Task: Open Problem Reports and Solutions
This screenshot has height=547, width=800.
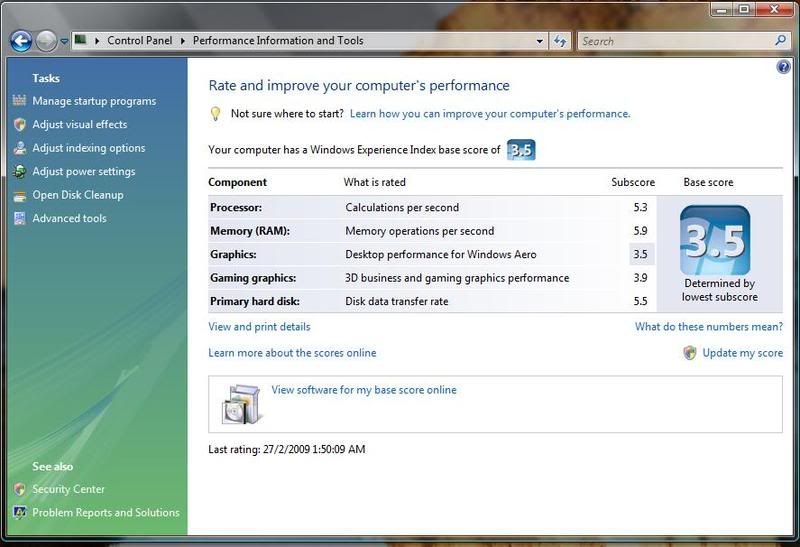Action: 105,513
